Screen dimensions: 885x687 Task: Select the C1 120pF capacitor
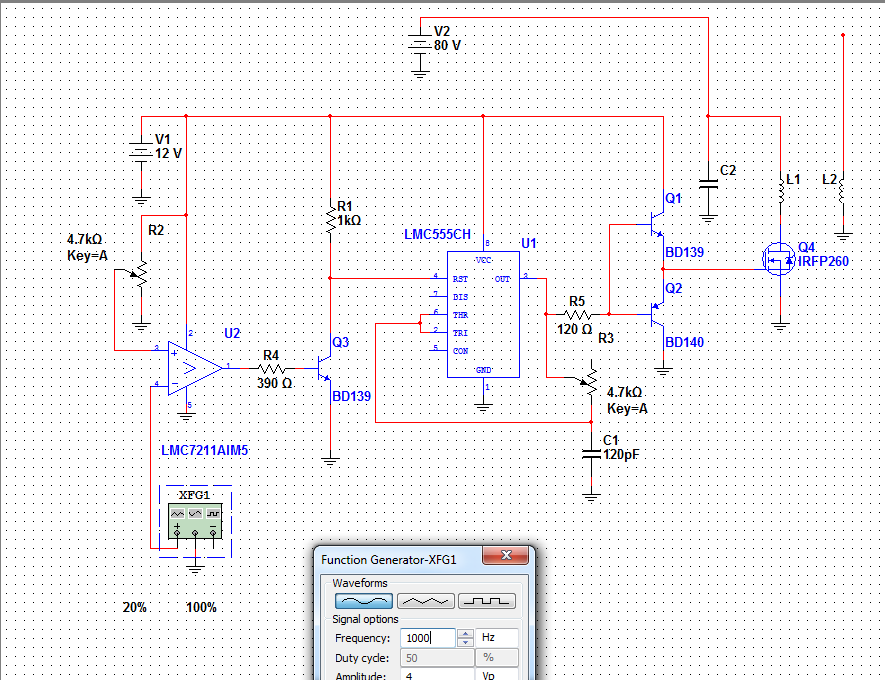pyautogui.click(x=592, y=453)
